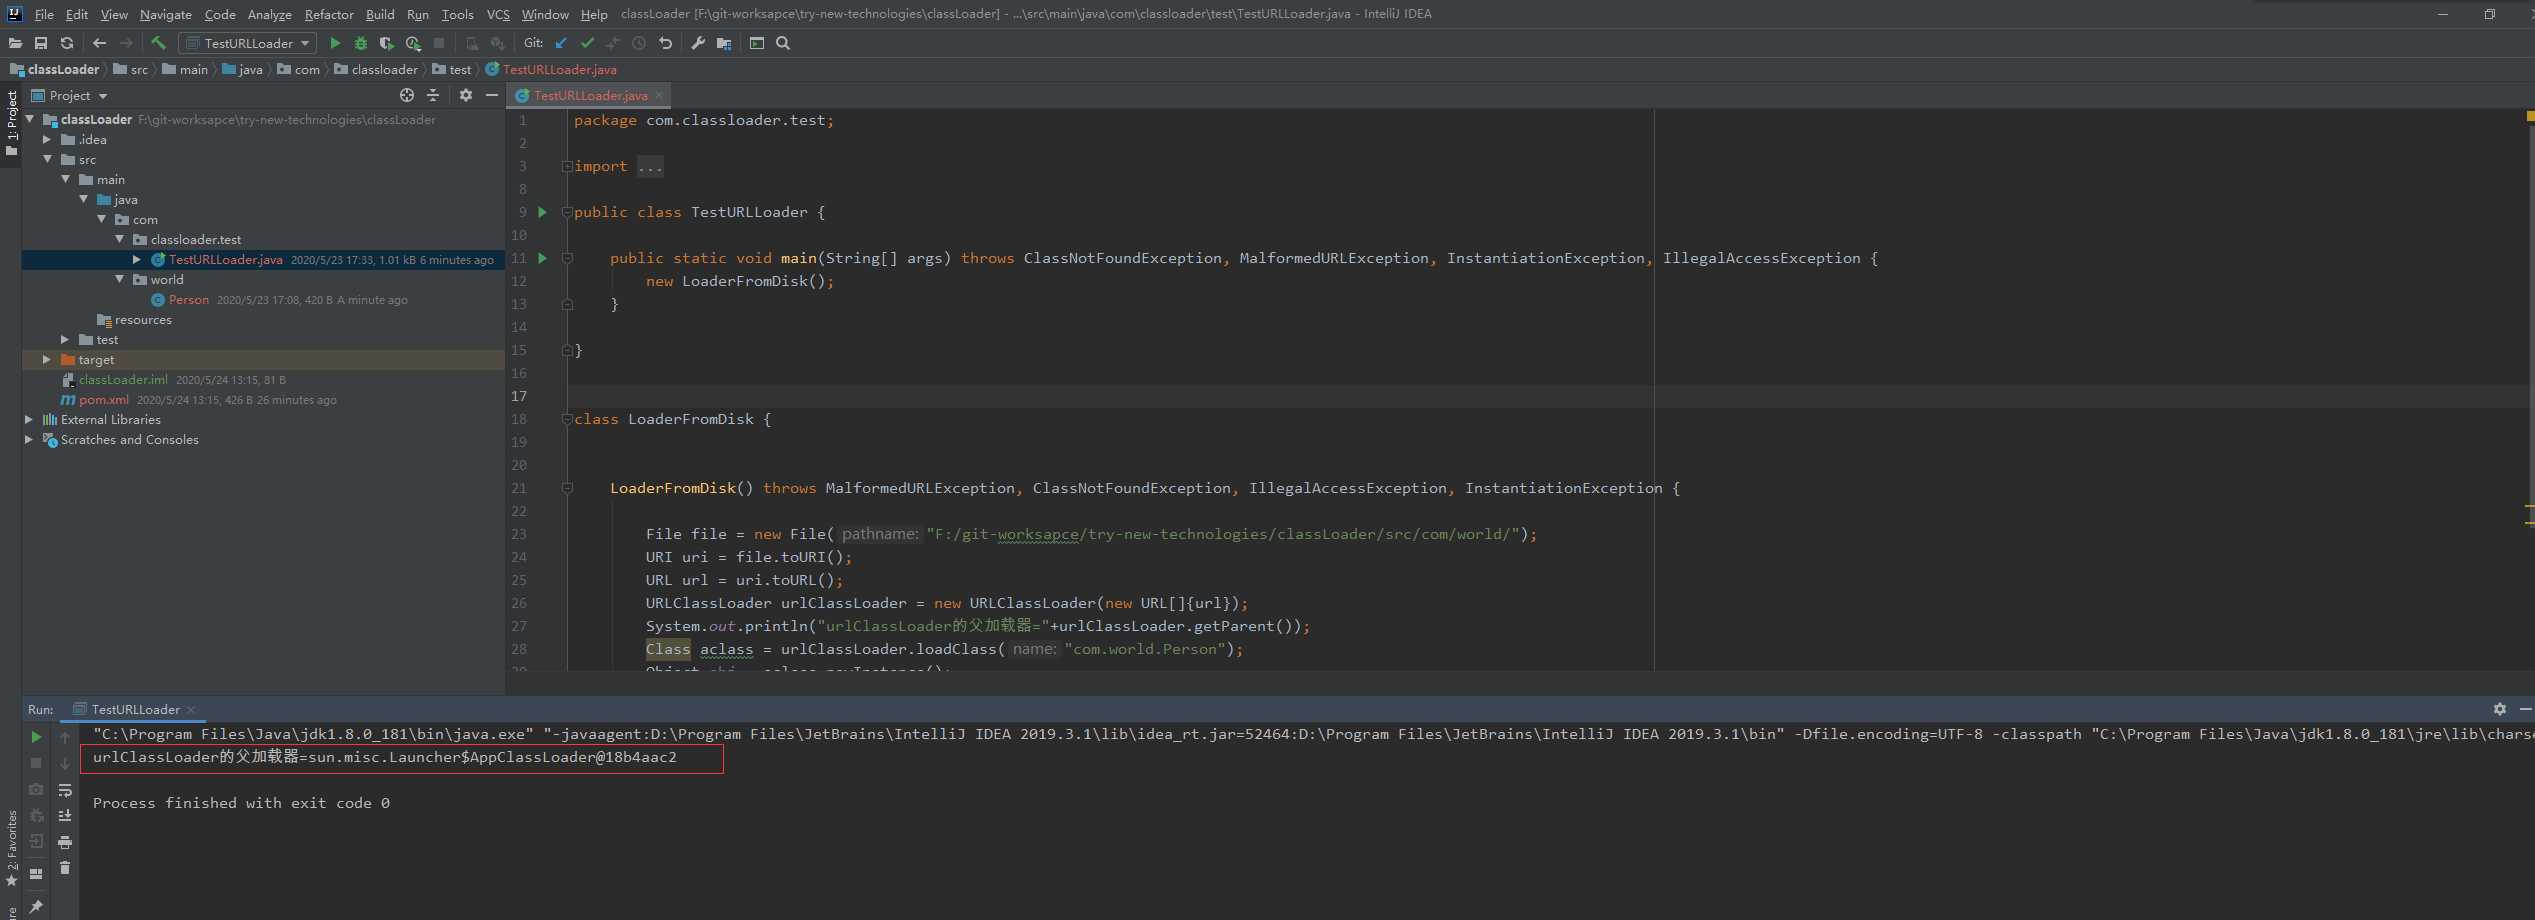
Task: Expand External Libraries node
Action: point(29,419)
